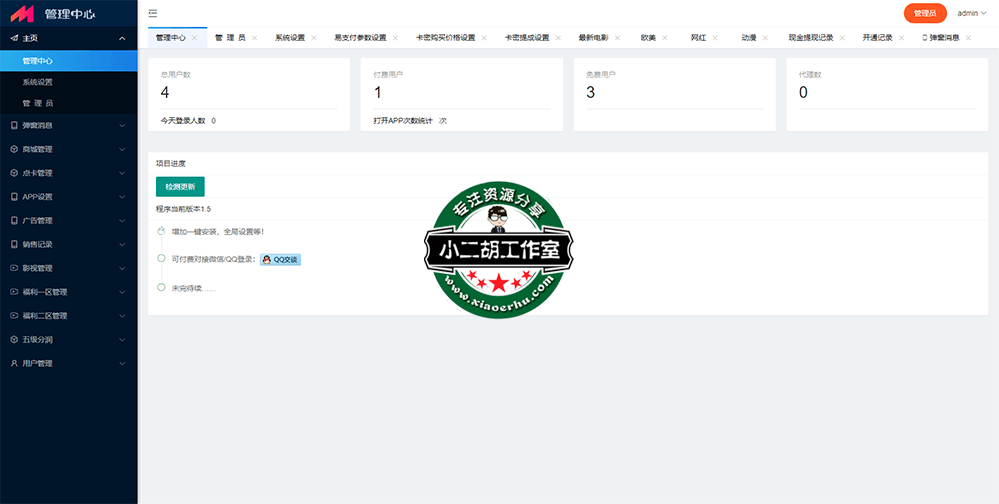The height and width of the screenshot is (504, 999).
Task: Click the red M logo in header
Action: coord(22,14)
